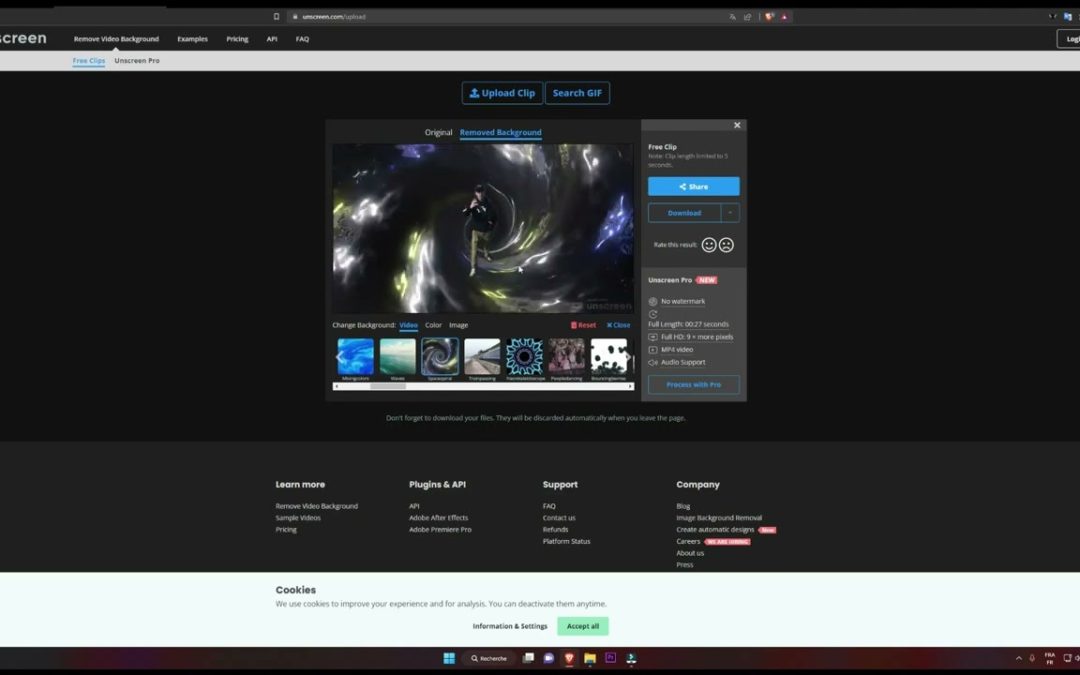The image size is (1080, 675).
Task: Click the Audio Support feature link
Action: click(683, 362)
